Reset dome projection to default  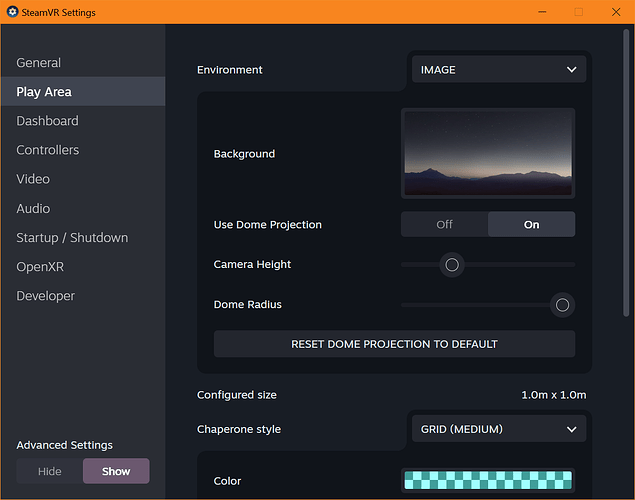[x=394, y=344]
